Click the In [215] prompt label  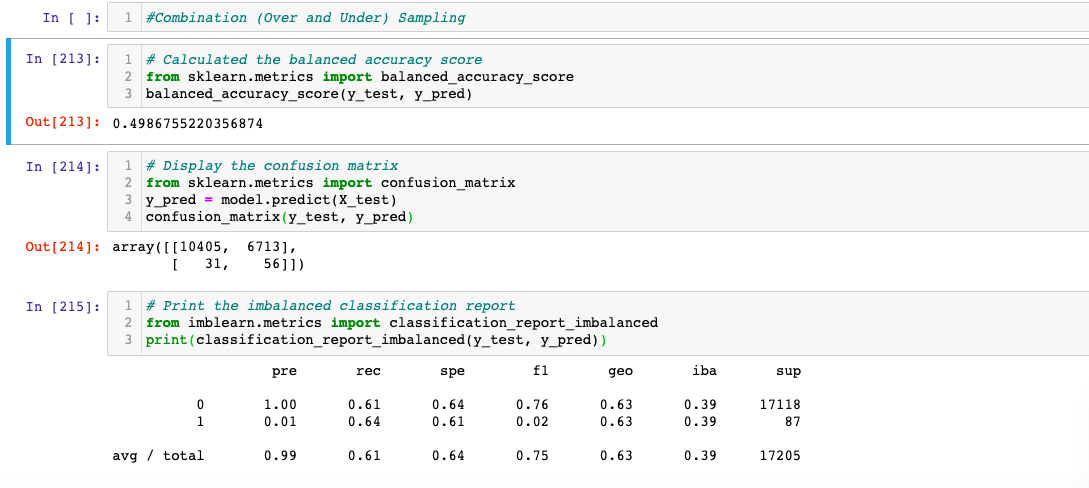(x=63, y=306)
